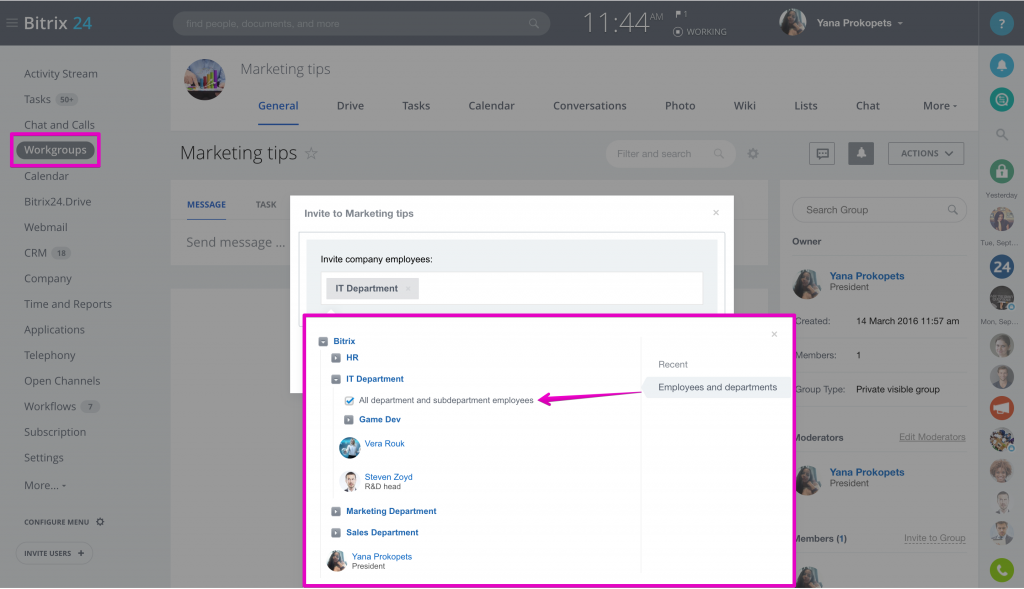Click the magnifier icon in Search Group field
1024x589 pixels.
[x=952, y=210]
